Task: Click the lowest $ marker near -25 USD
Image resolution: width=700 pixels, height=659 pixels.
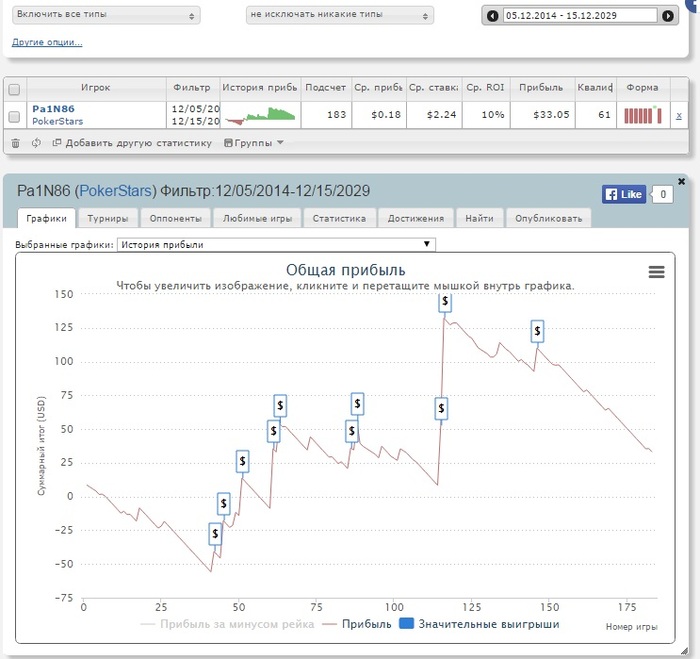Action: 215,534
